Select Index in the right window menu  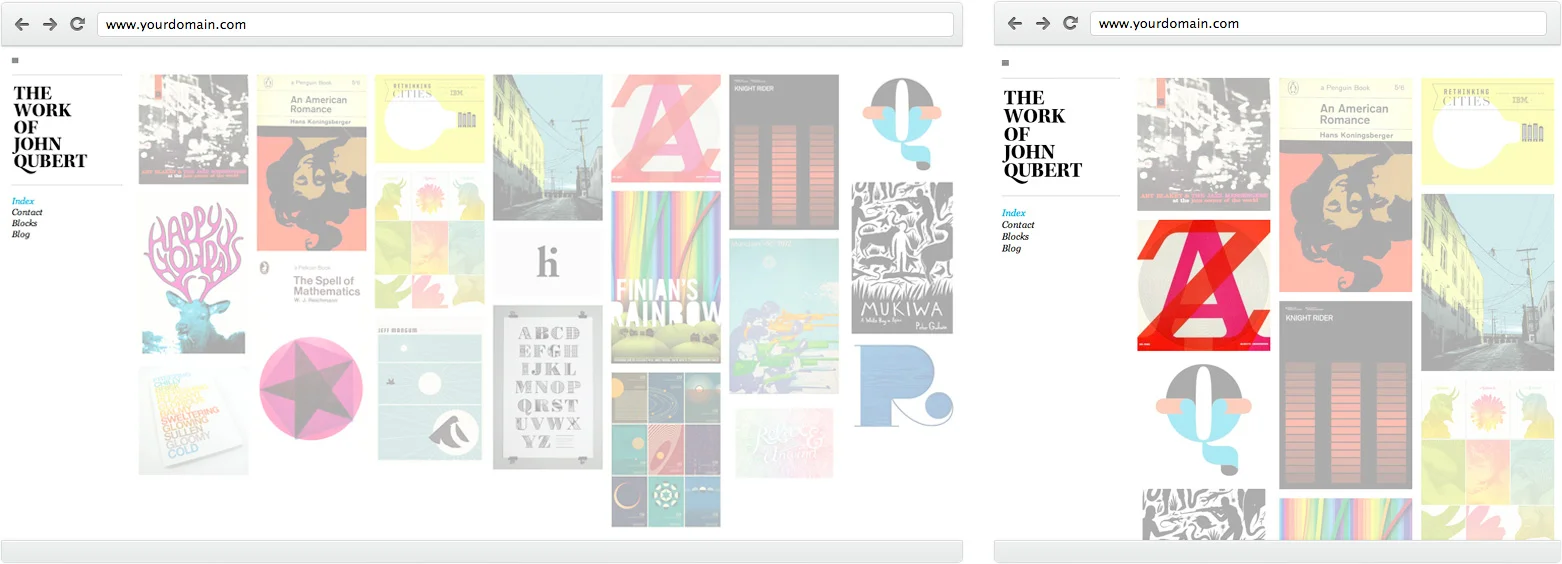[x=1014, y=213]
